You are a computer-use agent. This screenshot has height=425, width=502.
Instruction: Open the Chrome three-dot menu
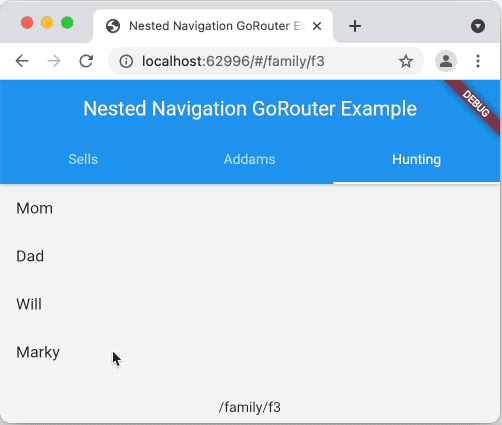point(478,61)
